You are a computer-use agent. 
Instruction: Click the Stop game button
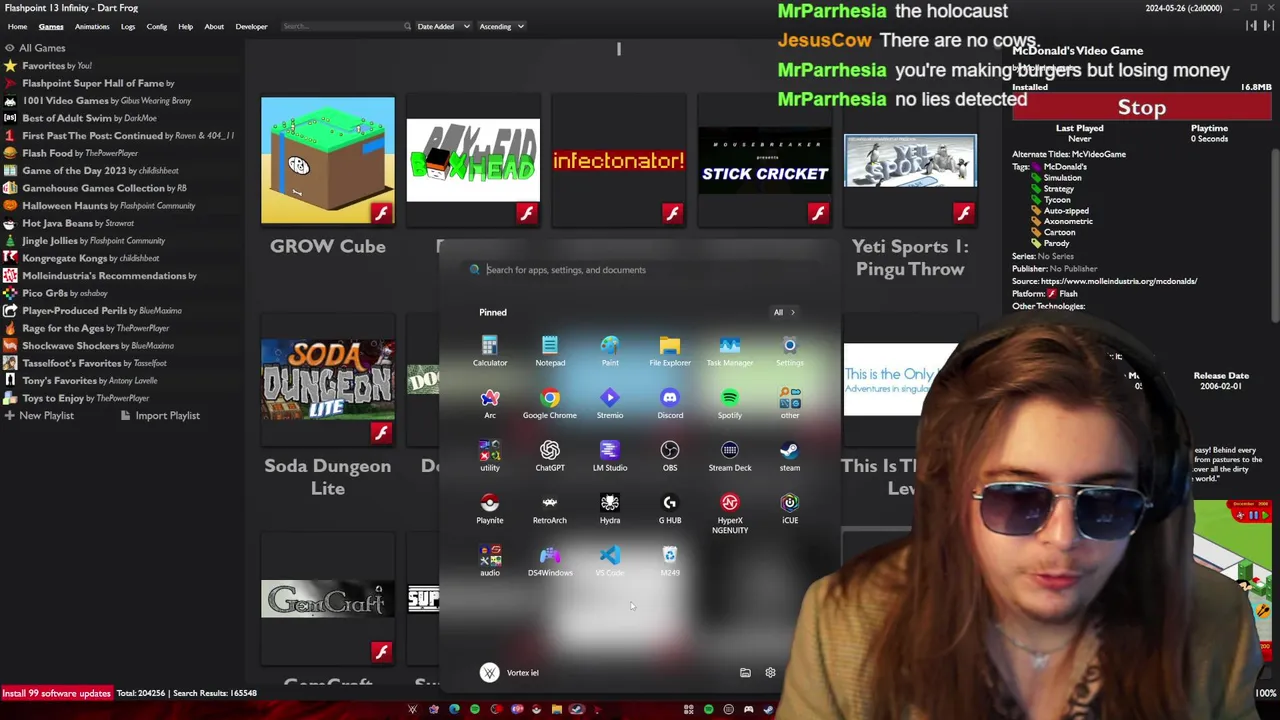pos(1141,107)
